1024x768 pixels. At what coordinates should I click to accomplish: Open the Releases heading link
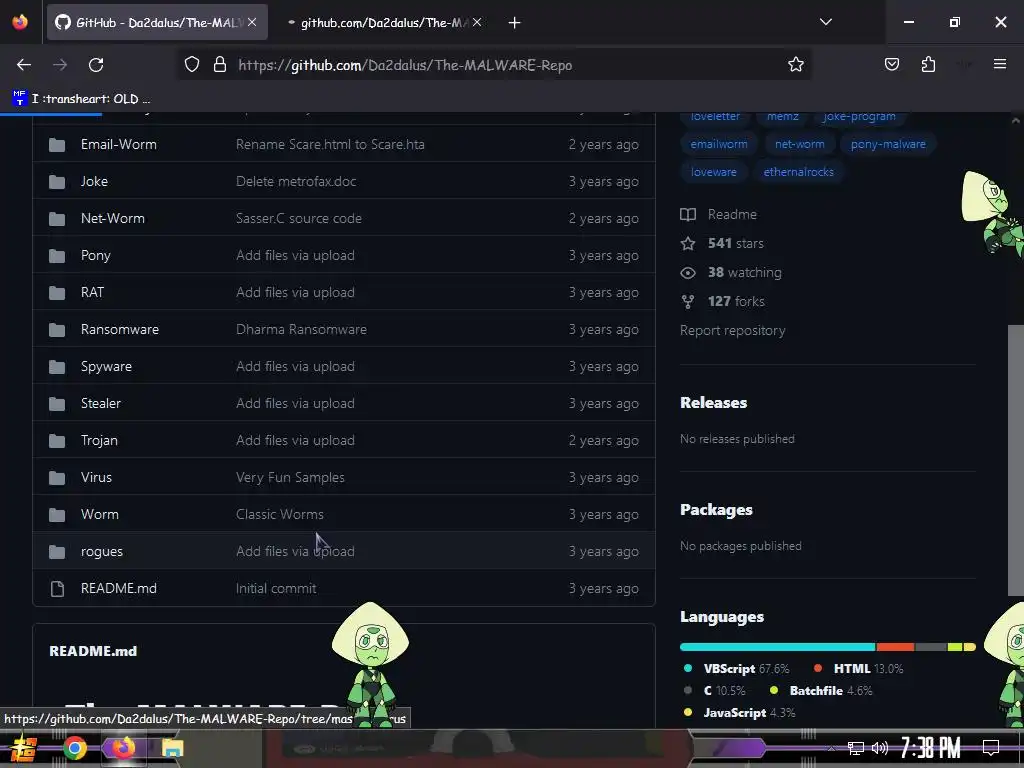tap(713, 402)
